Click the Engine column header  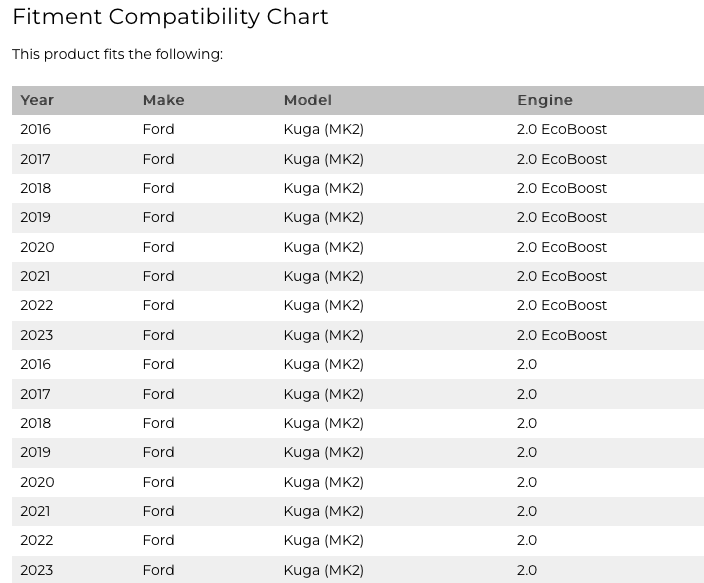coord(545,100)
